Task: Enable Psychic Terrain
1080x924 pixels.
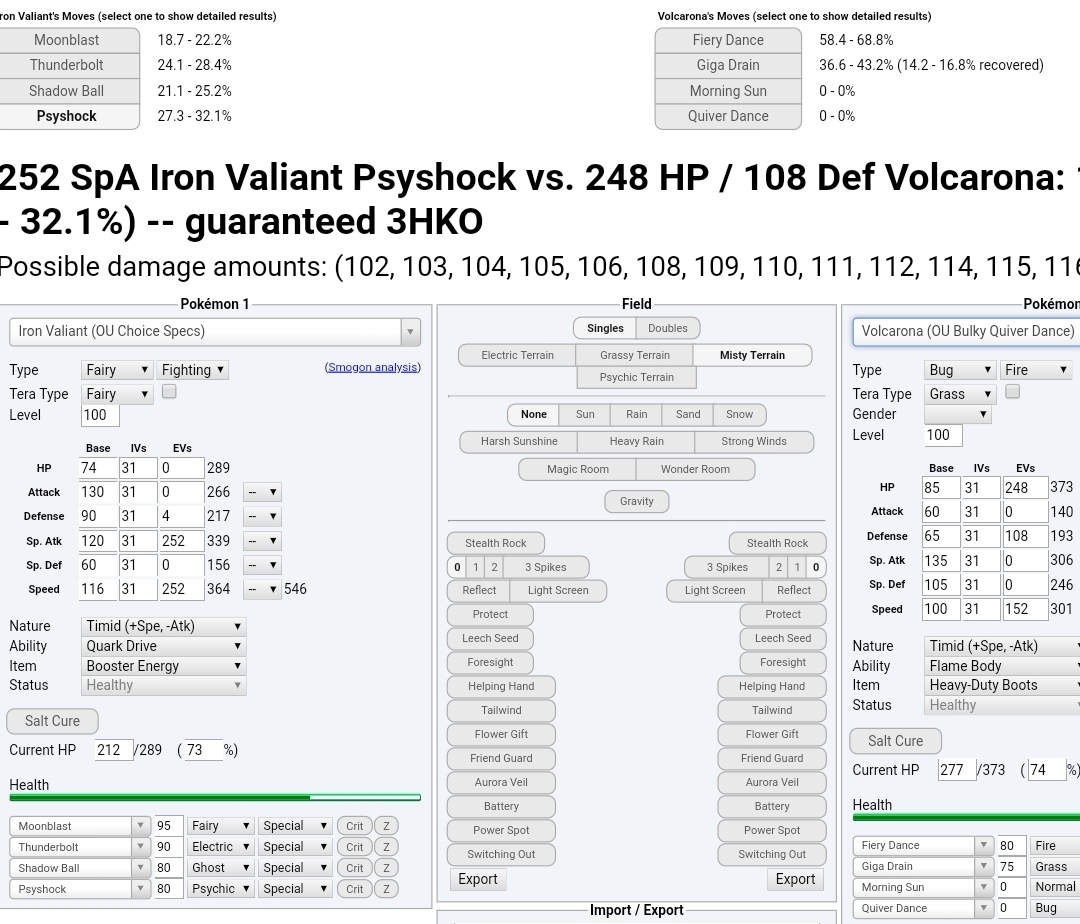Action: (x=636, y=377)
